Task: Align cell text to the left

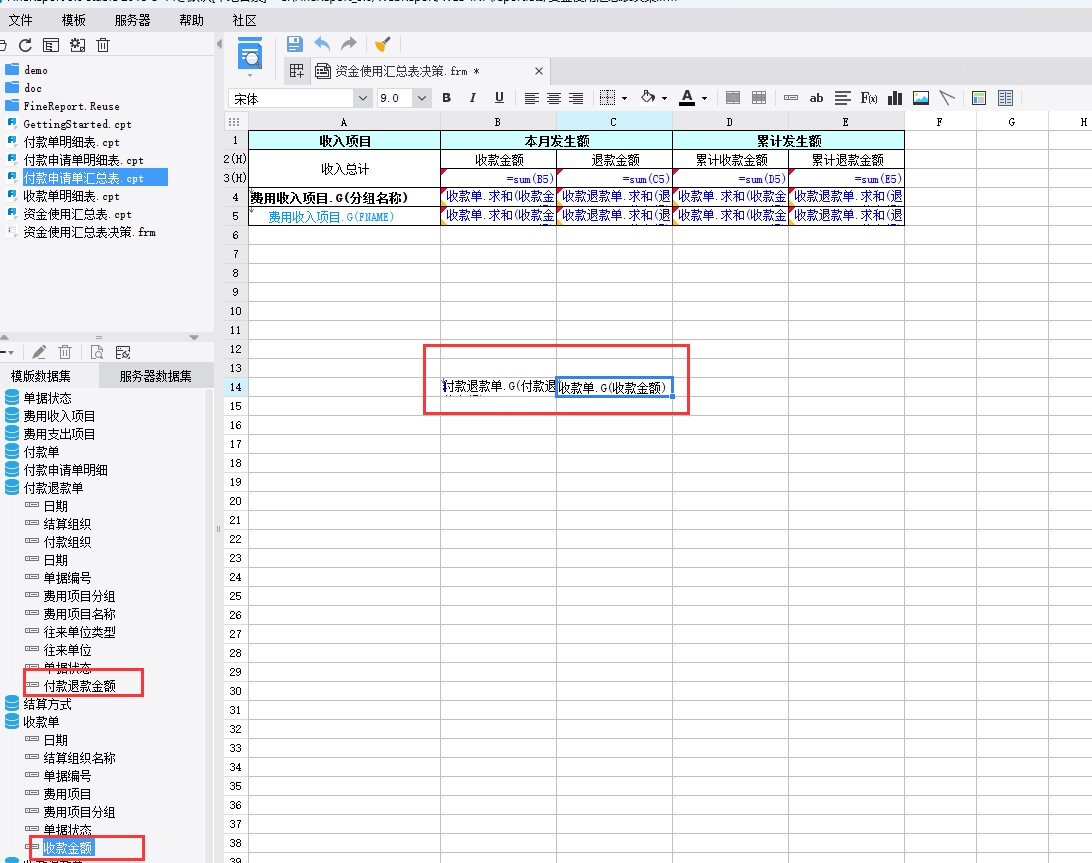Action: point(531,98)
